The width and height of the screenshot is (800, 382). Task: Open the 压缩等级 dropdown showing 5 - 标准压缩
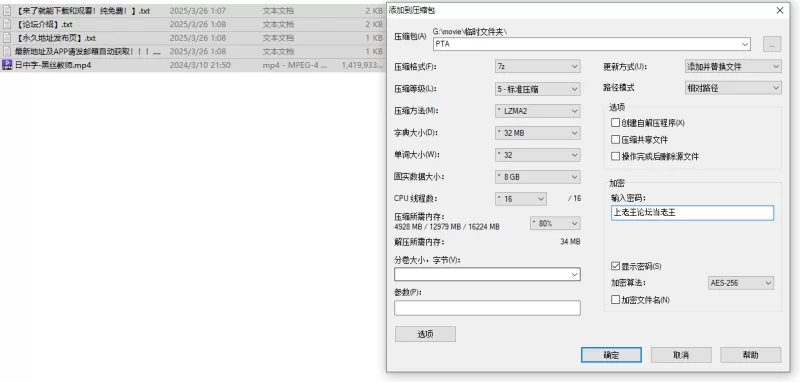[x=537, y=89]
